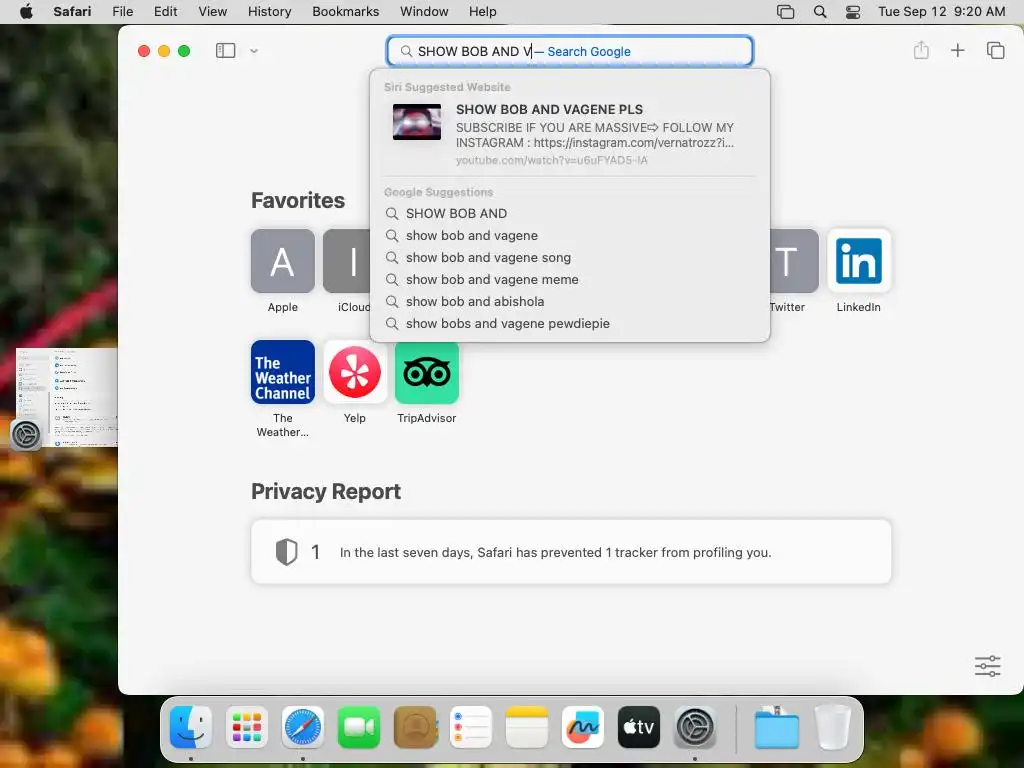Open the TripAdvisor favorite tile
Viewport: 1024px width, 768px height.
(x=426, y=372)
